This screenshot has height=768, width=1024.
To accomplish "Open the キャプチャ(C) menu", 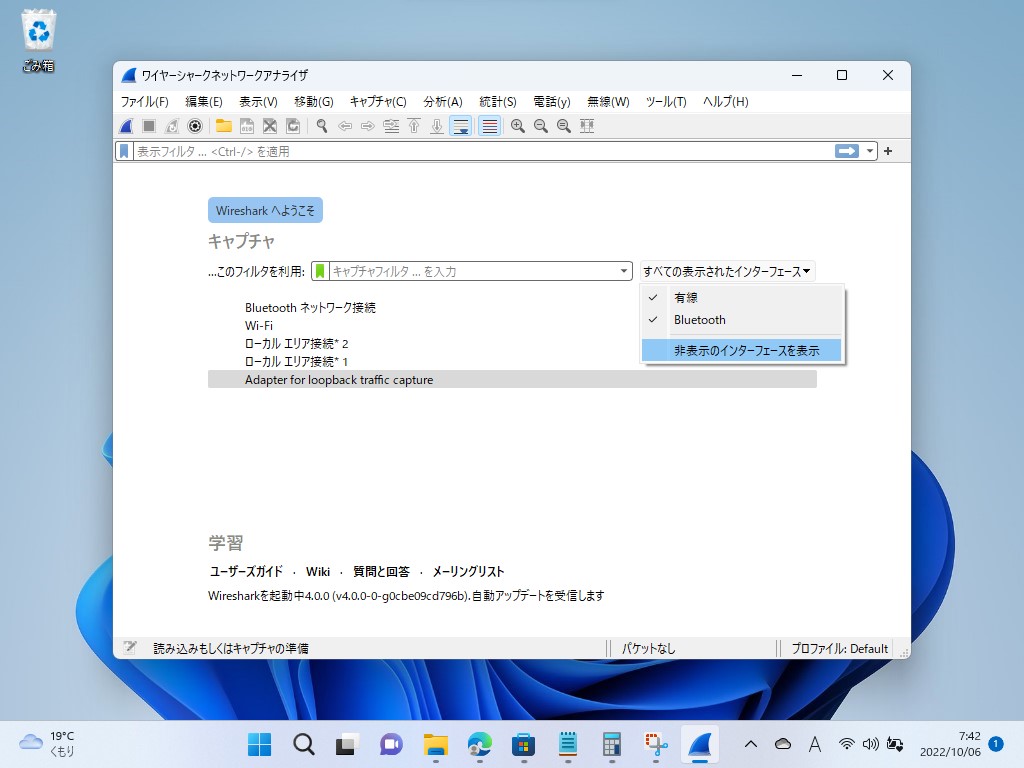I will [378, 102].
